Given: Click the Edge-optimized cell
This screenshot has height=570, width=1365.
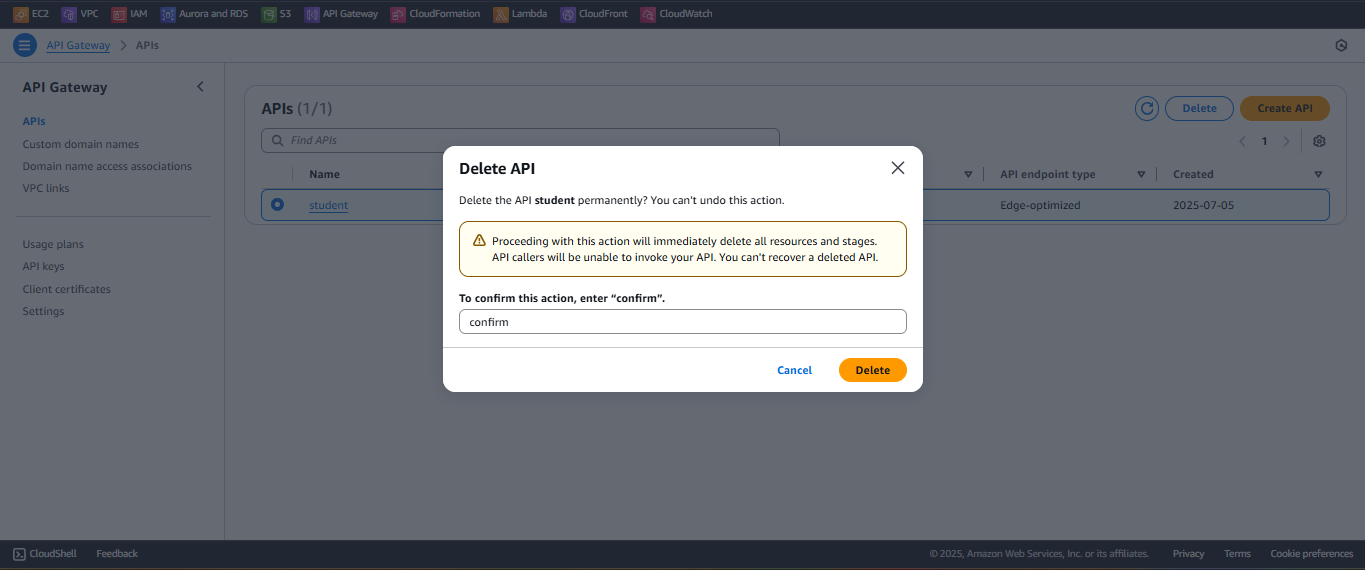Looking at the screenshot, I should [x=1040, y=205].
